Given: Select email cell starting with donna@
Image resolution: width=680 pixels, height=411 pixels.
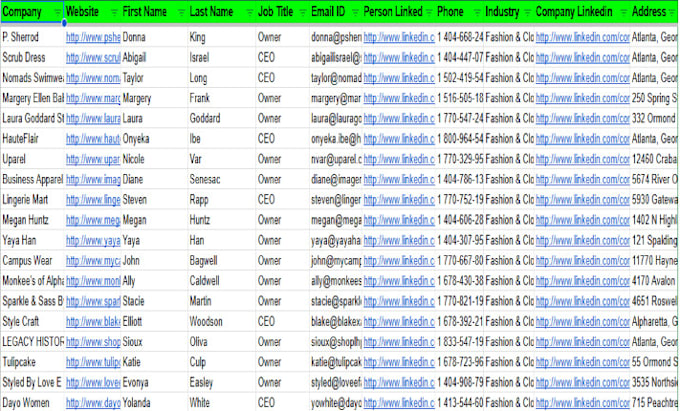Looking at the screenshot, I should tap(336, 37).
